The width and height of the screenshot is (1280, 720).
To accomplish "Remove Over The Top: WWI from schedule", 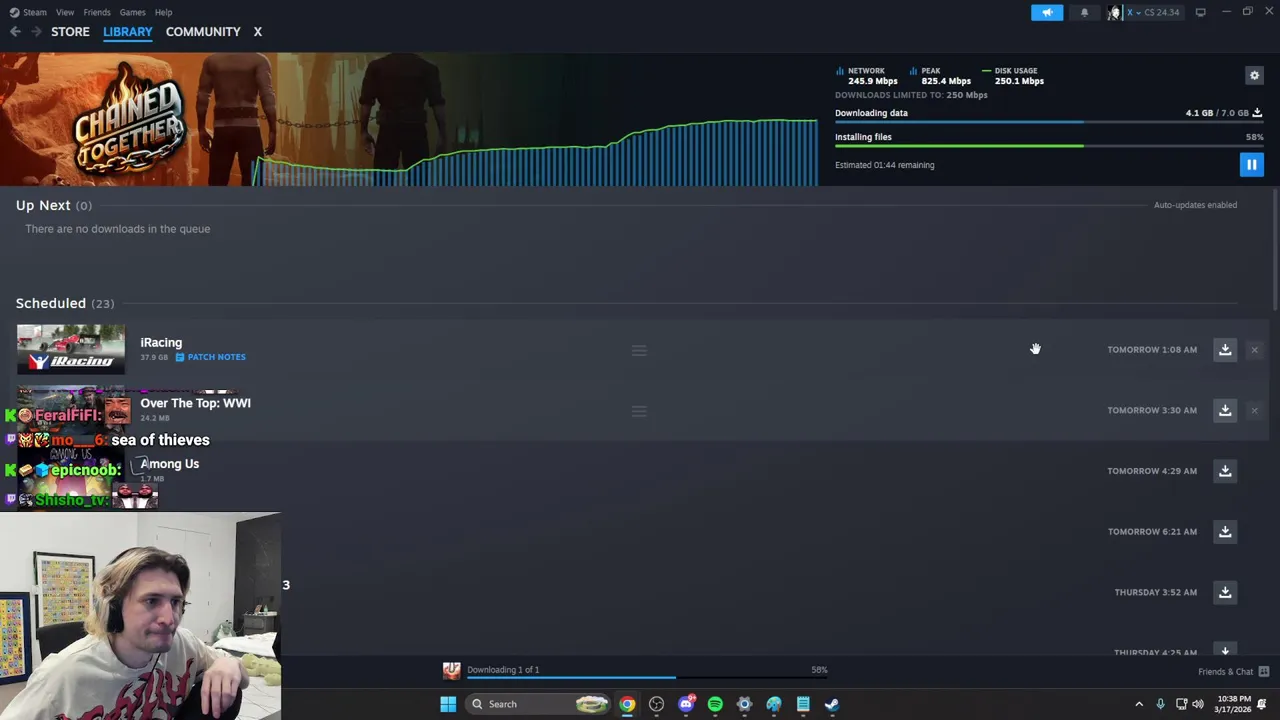I will 1254,410.
